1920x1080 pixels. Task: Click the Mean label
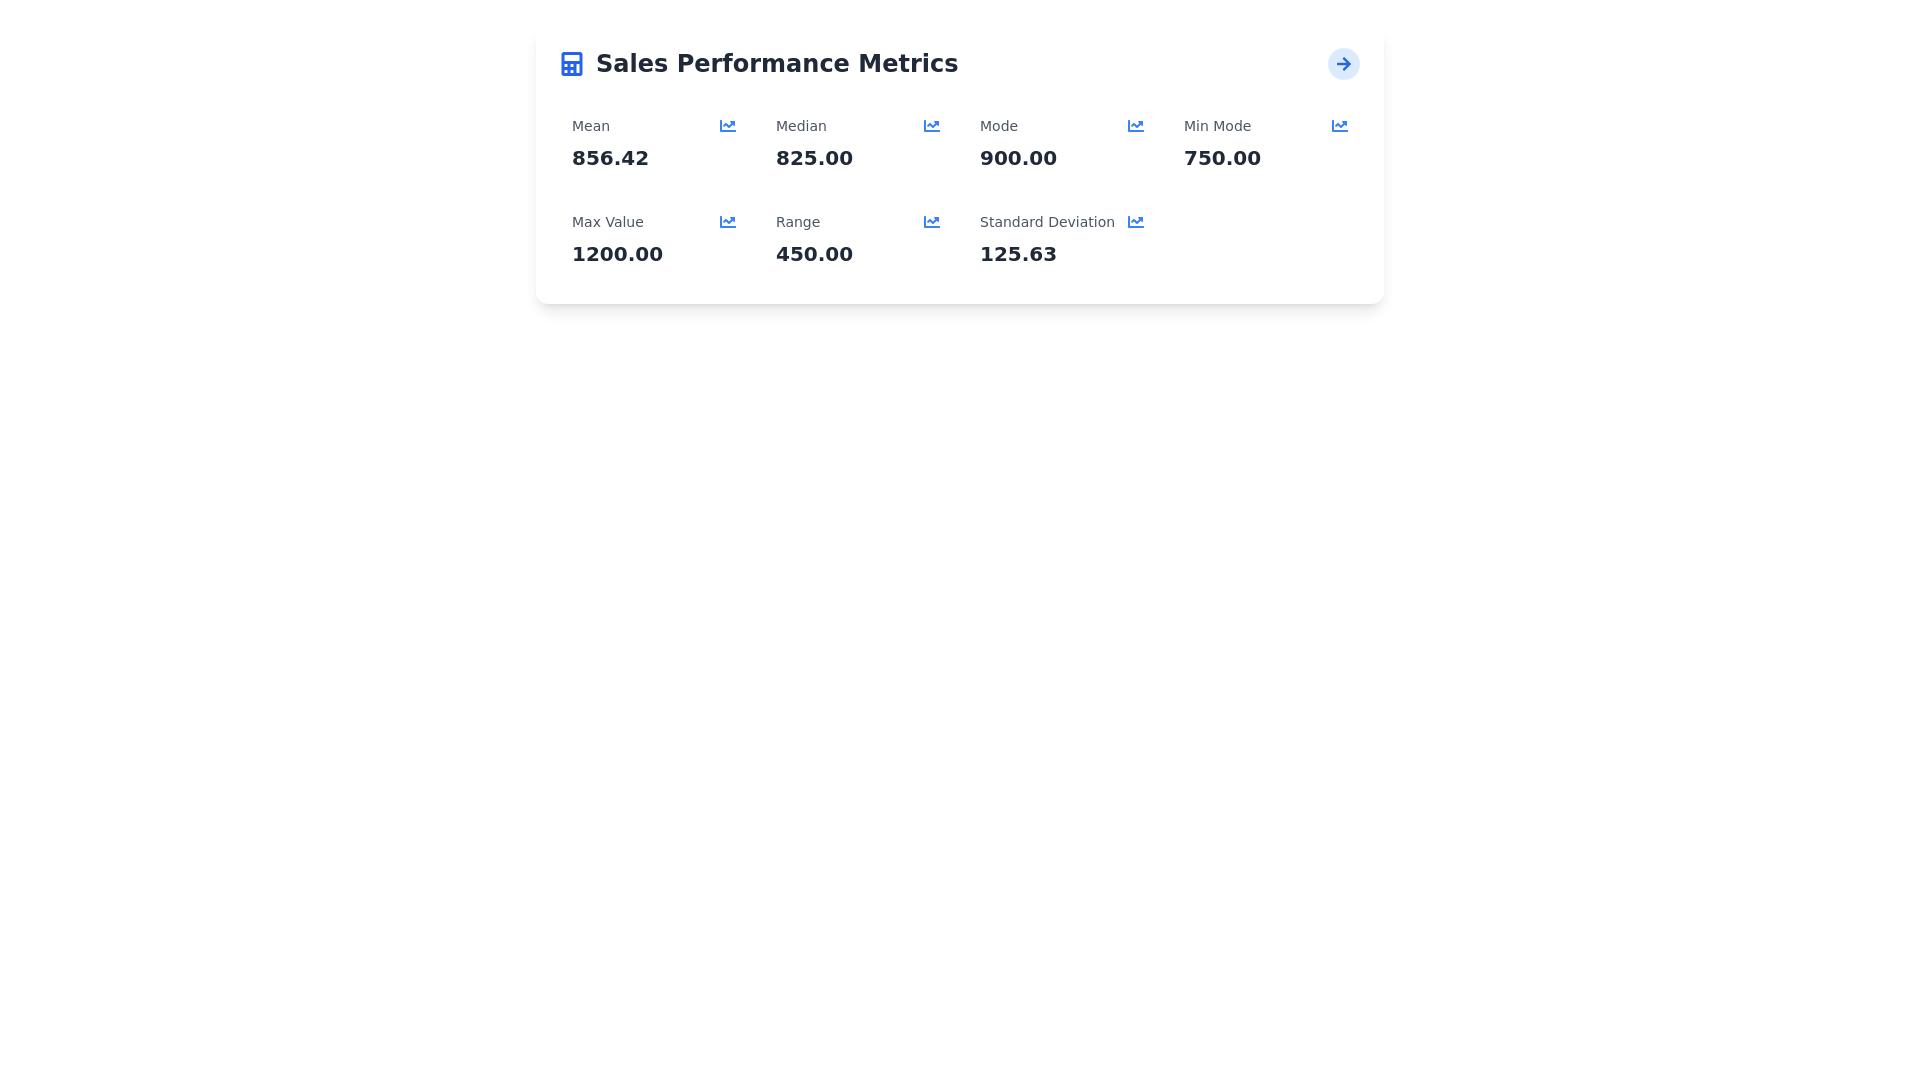(x=590, y=126)
